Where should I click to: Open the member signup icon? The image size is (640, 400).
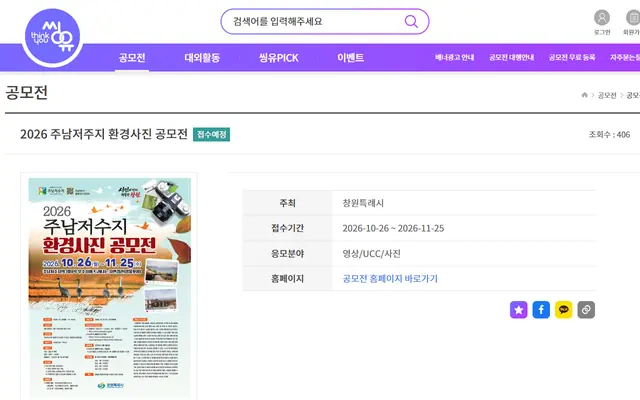633,18
